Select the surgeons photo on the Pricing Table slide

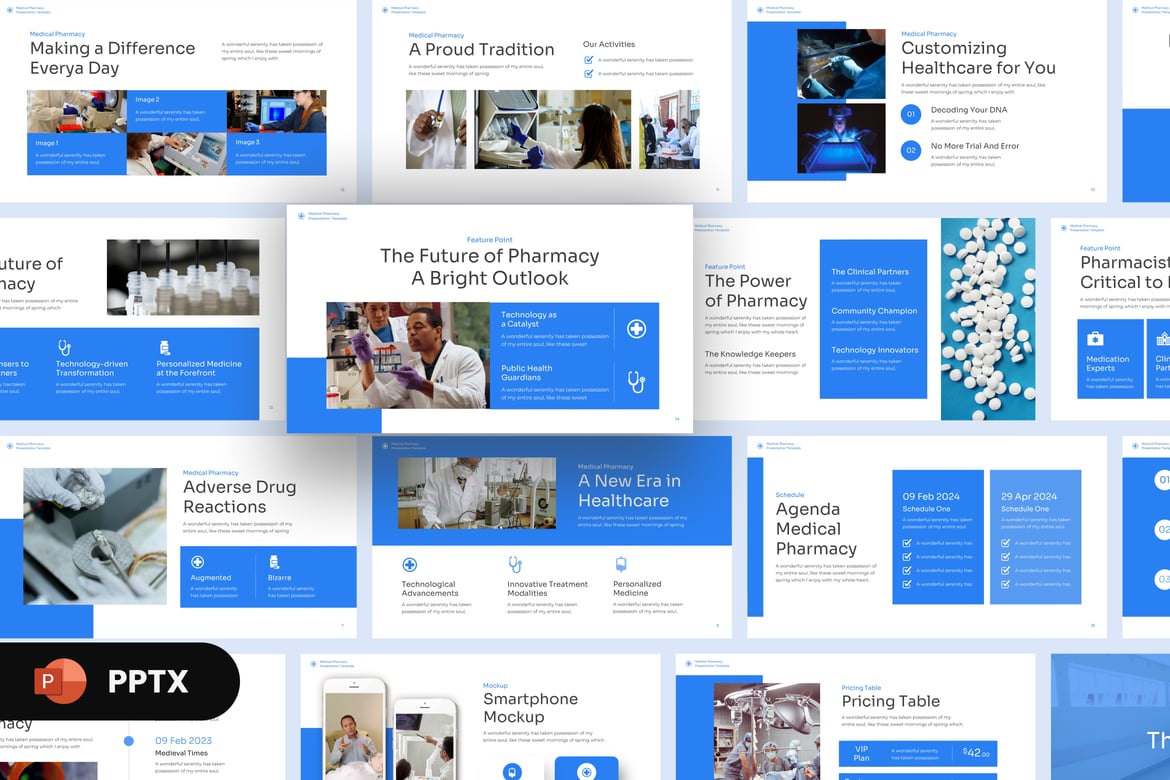(x=766, y=731)
